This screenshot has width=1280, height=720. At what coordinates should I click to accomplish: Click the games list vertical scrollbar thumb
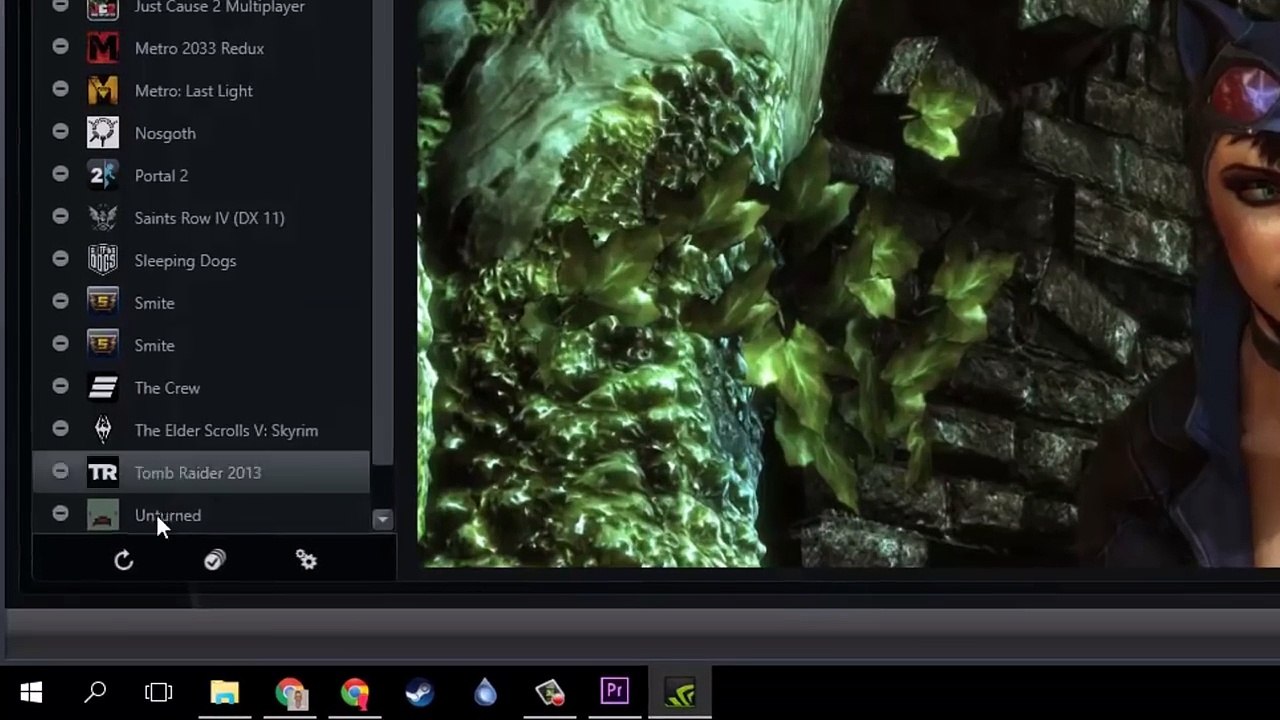pos(382,230)
